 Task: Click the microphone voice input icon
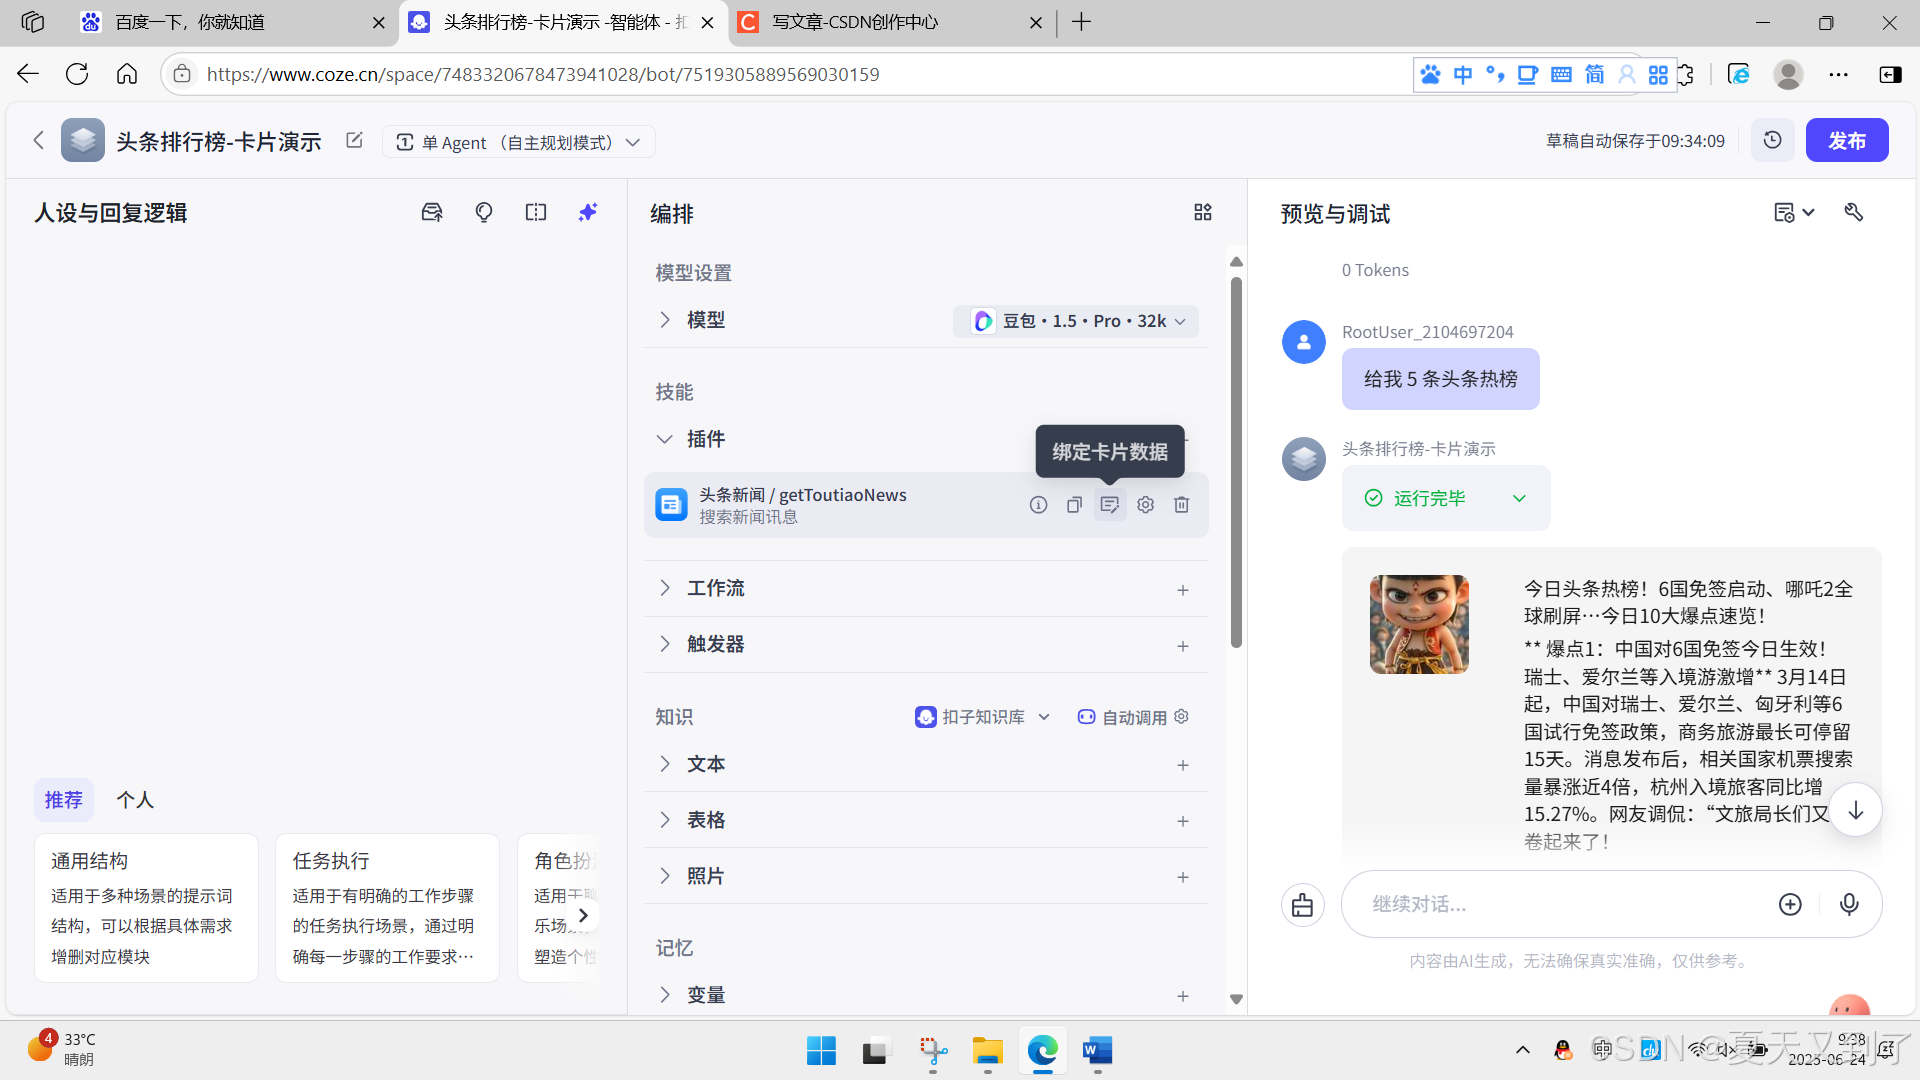[x=1849, y=904]
